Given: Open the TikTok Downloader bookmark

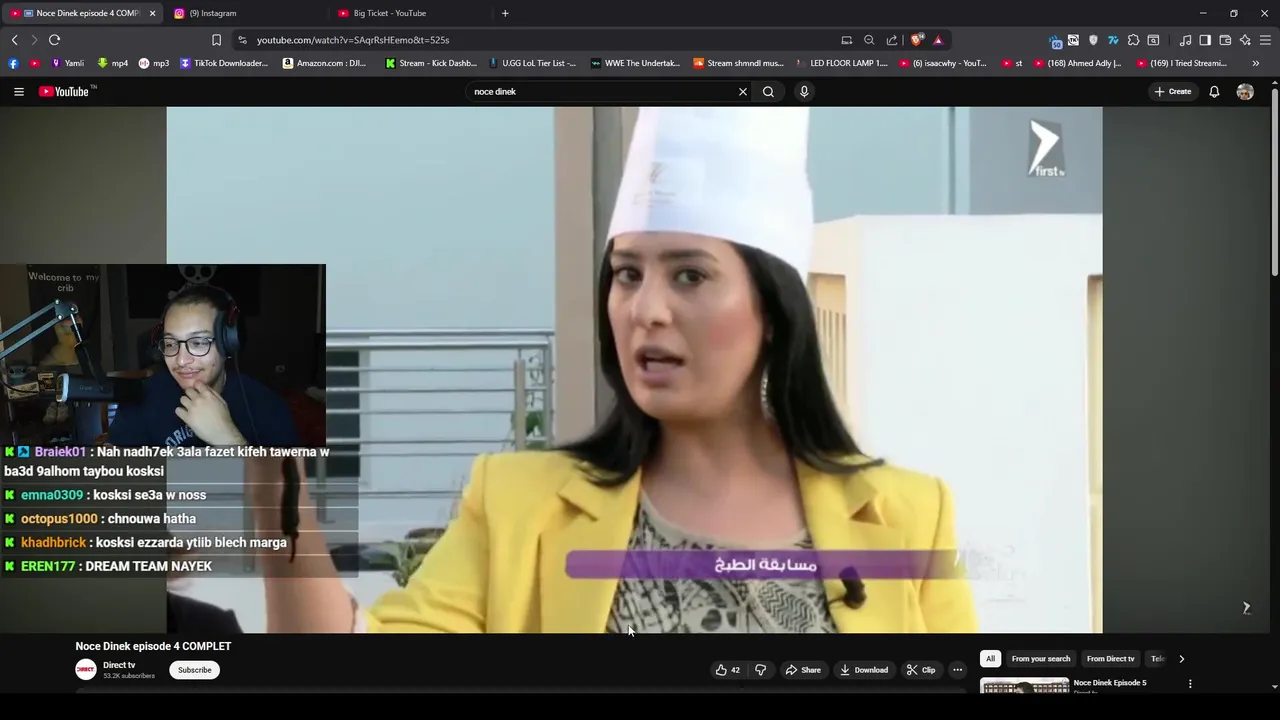Looking at the screenshot, I should [224, 63].
